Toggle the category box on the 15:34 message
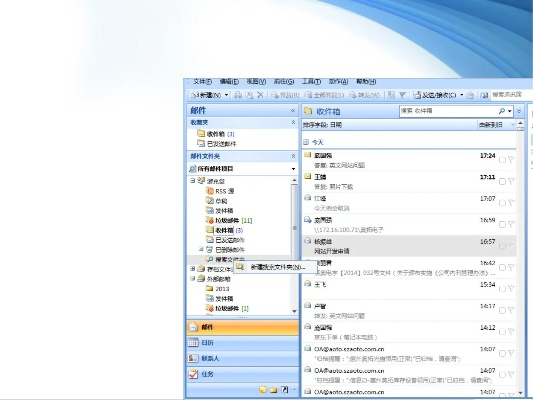This screenshot has width=533, height=400. coord(502,289)
